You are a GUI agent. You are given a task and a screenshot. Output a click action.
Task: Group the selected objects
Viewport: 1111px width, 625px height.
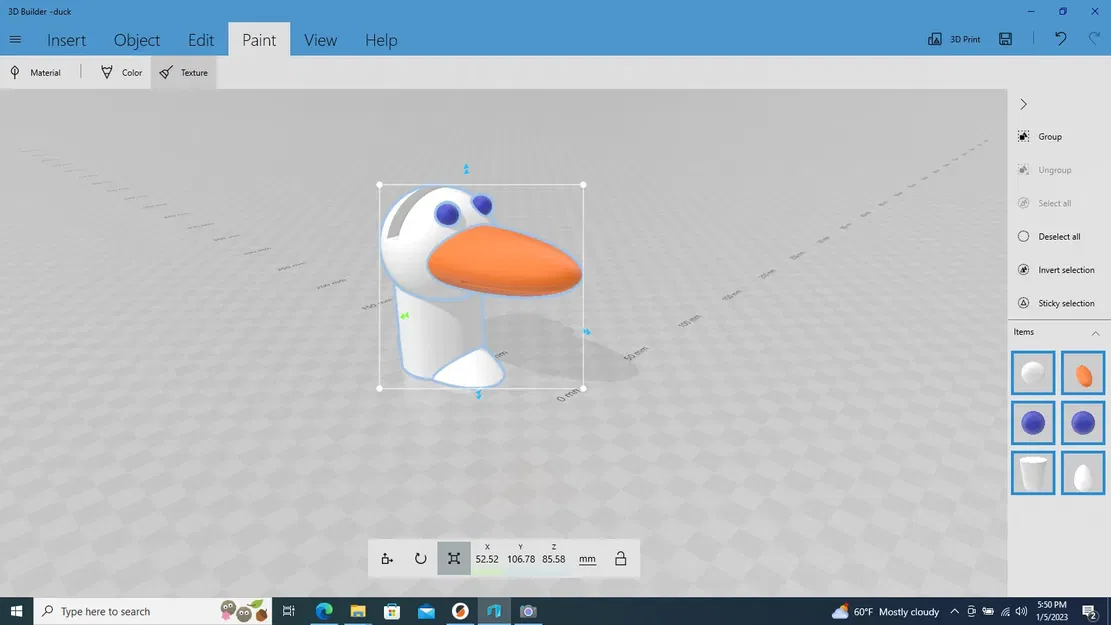1040,136
